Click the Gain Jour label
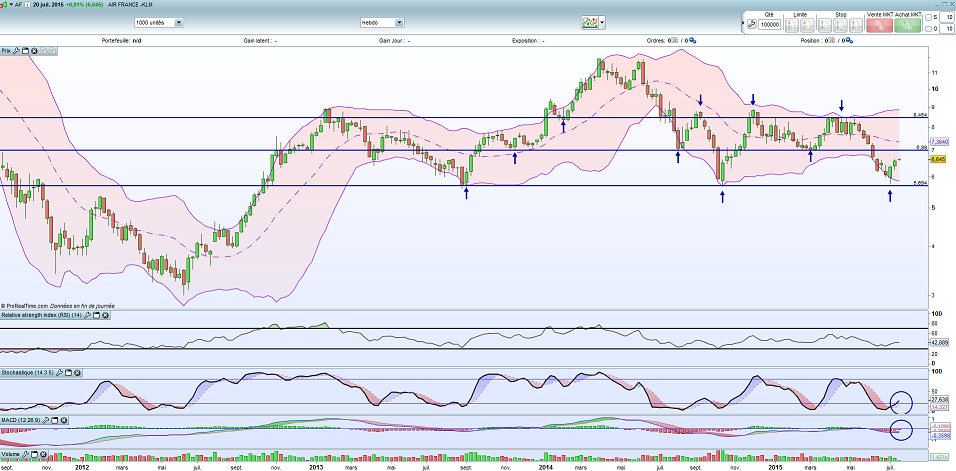This screenshot has width=956, height=471. [x=394, y=41]
